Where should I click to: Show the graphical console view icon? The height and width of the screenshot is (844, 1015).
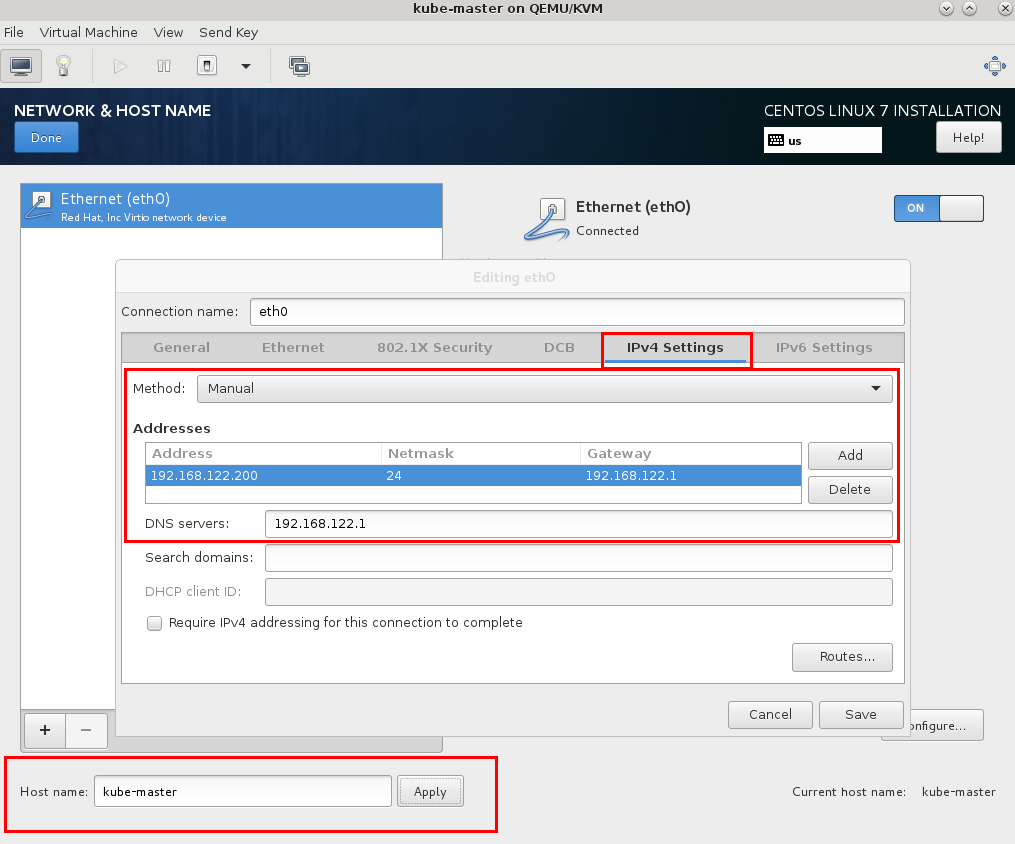[x=21, y=66]
